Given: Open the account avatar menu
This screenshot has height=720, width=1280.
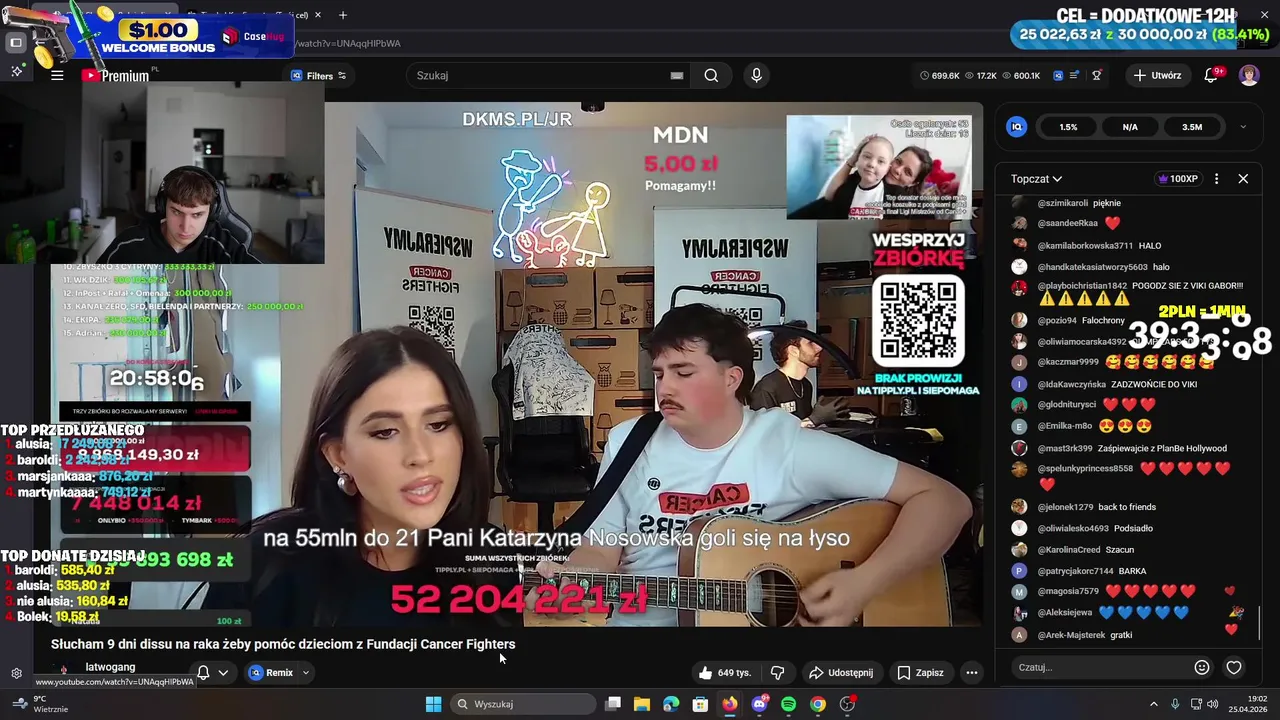Looking at the screenshot, I should coord(1249,75).
